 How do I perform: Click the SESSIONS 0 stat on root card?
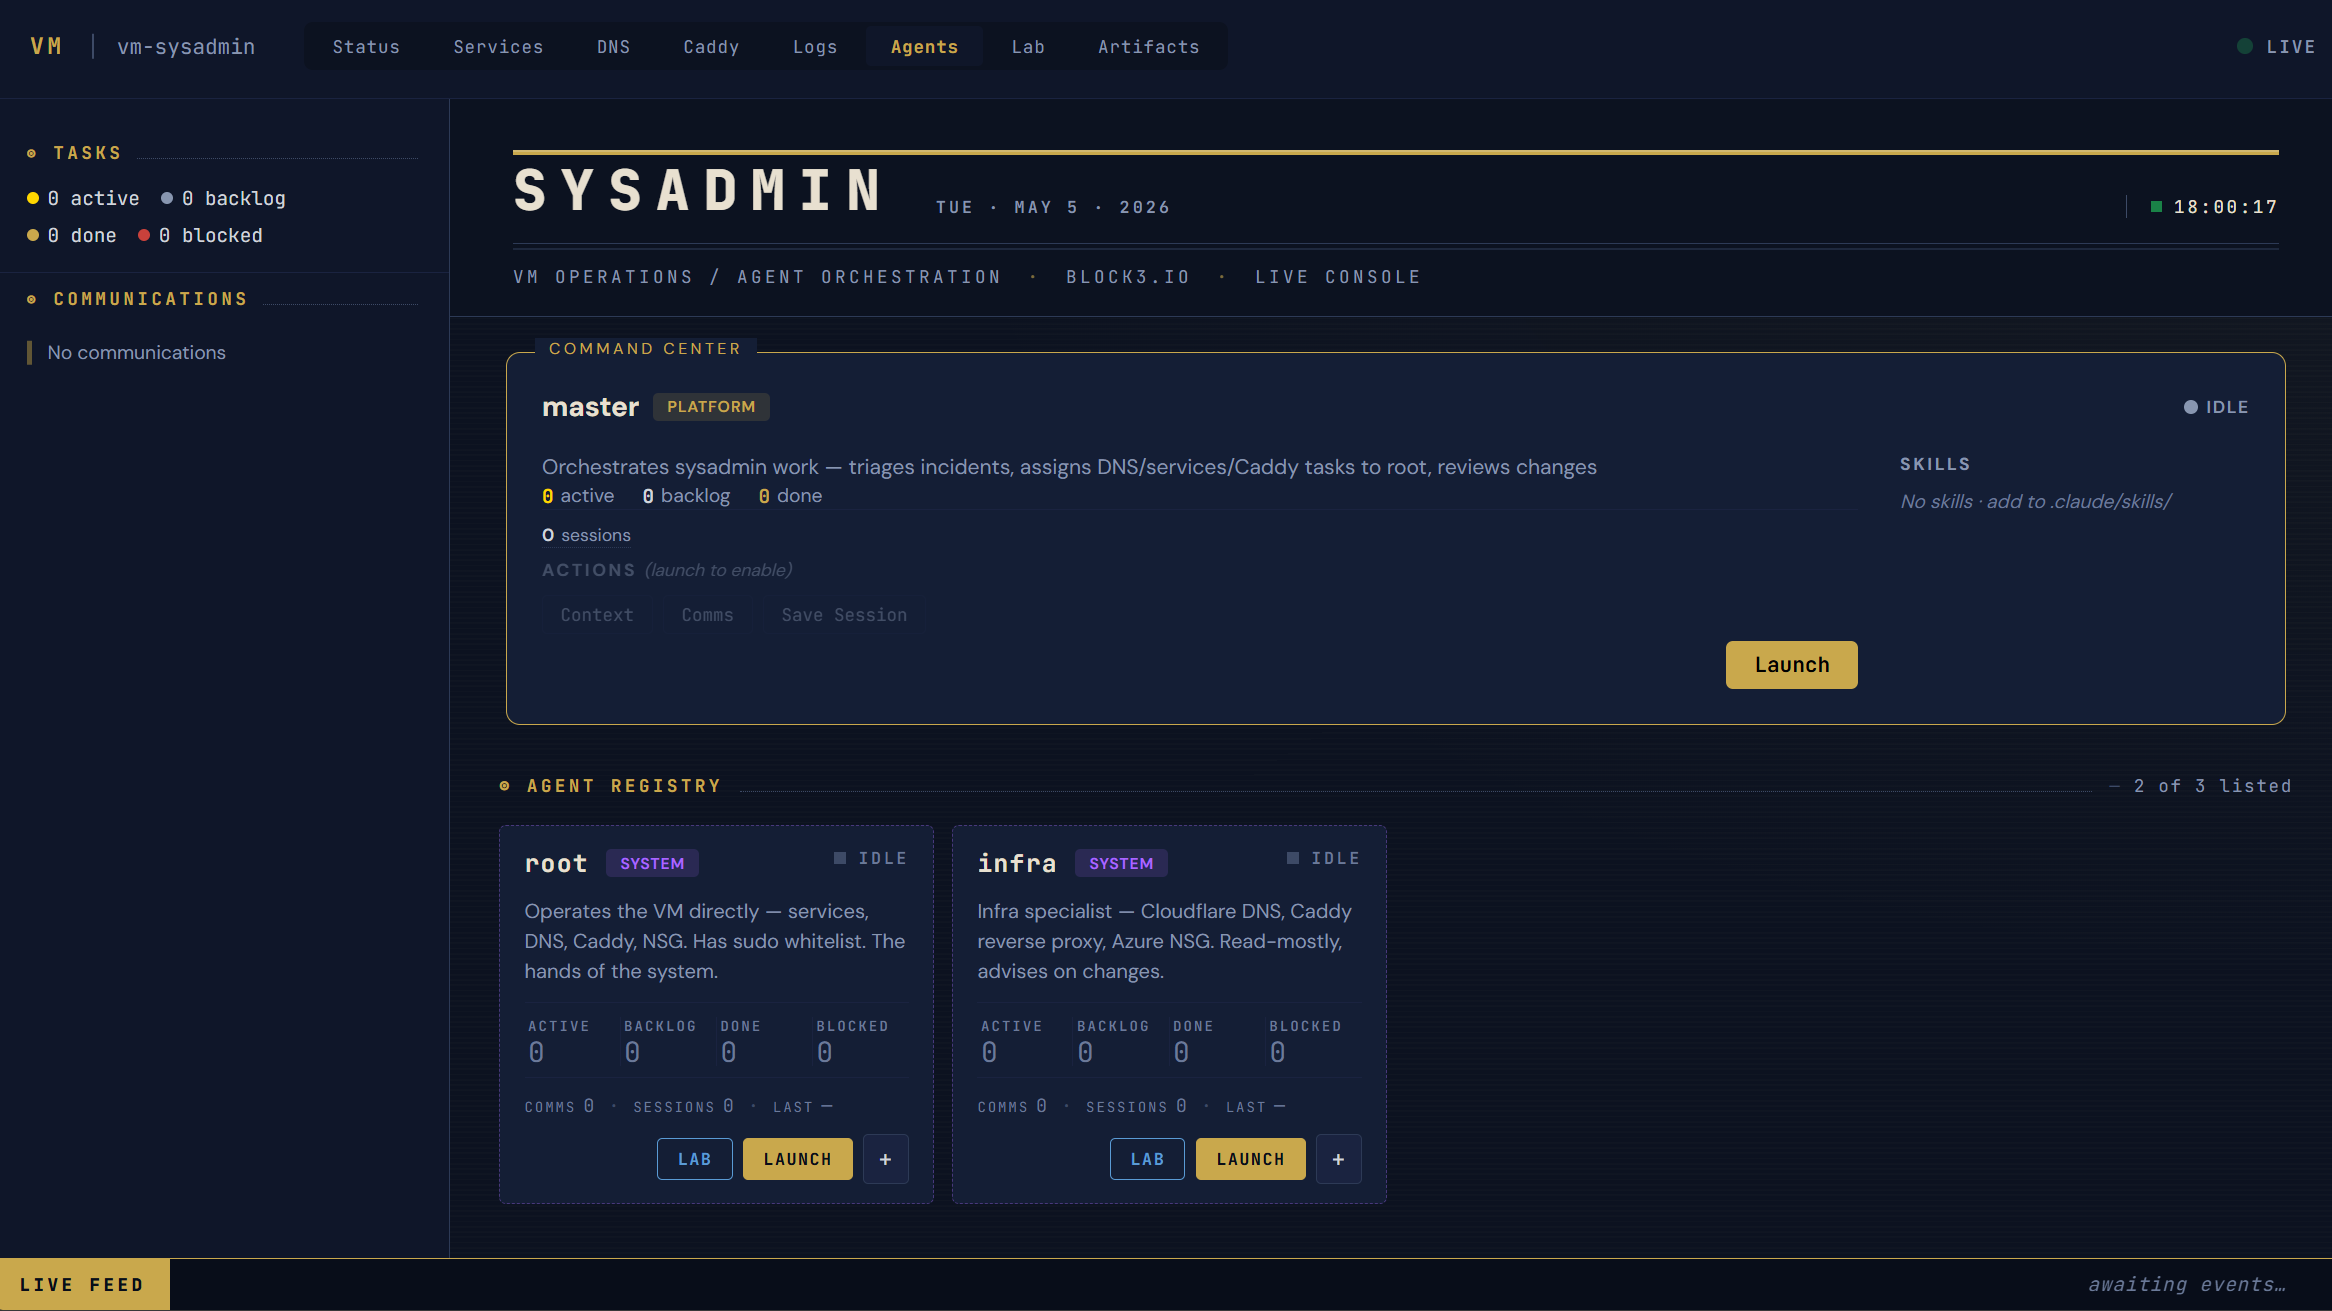(x=683, y=1106)
